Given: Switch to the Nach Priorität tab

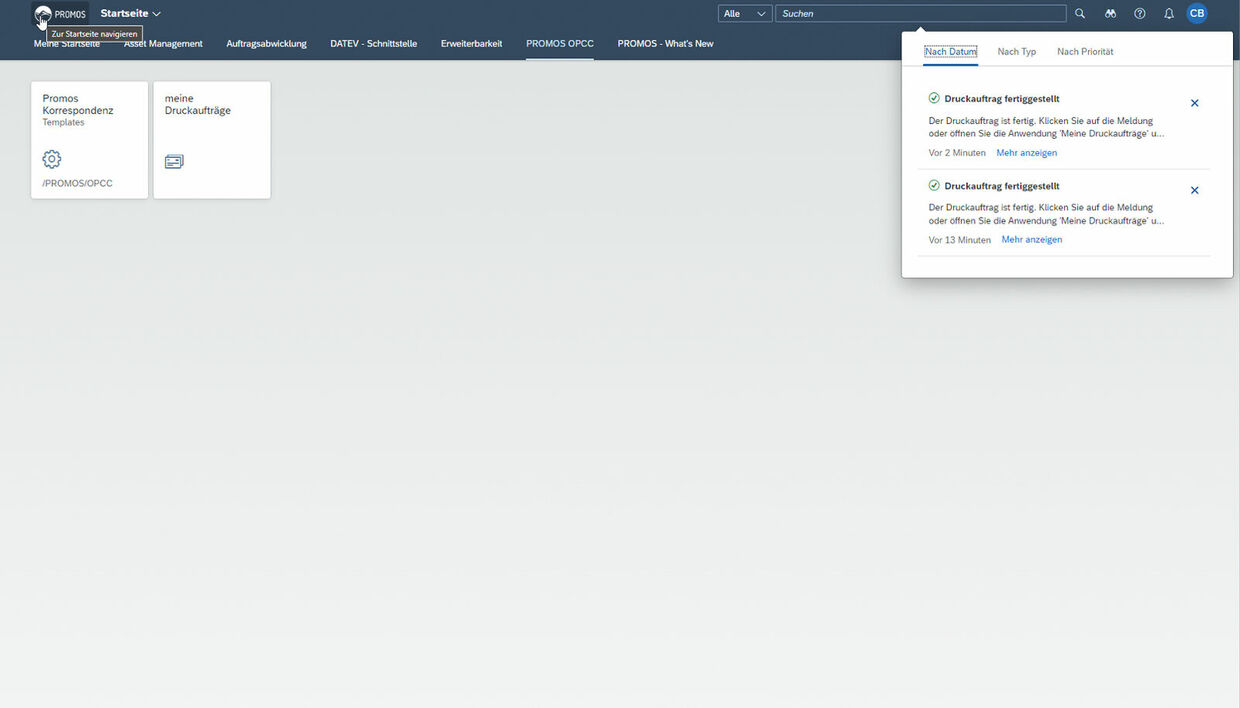Looking at the screenshot, I should 1085,52.
